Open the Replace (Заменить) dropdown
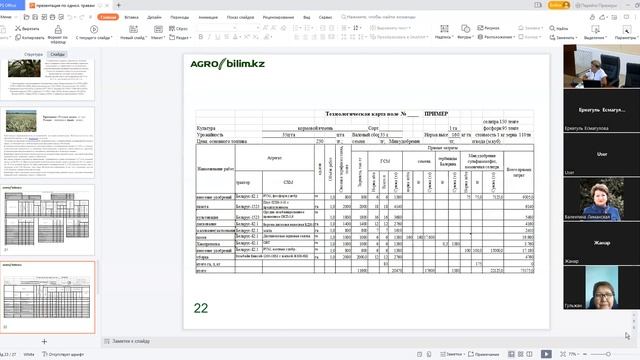640x360 pixels. tap(564, 37)
